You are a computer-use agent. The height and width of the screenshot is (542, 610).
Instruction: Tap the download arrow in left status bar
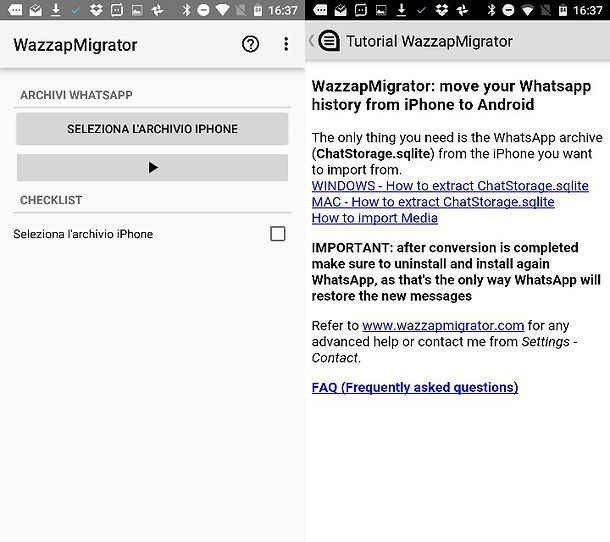click(x=56, y=10)
